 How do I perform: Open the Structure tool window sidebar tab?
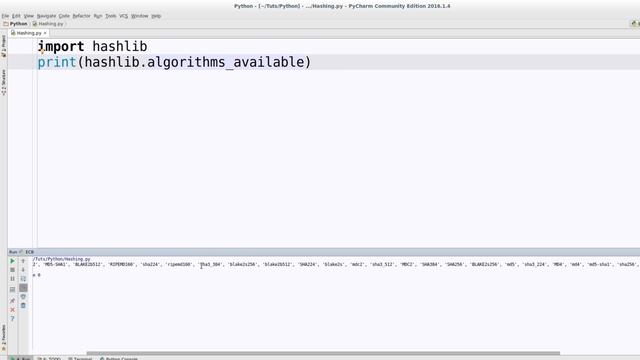click(4, 82)
